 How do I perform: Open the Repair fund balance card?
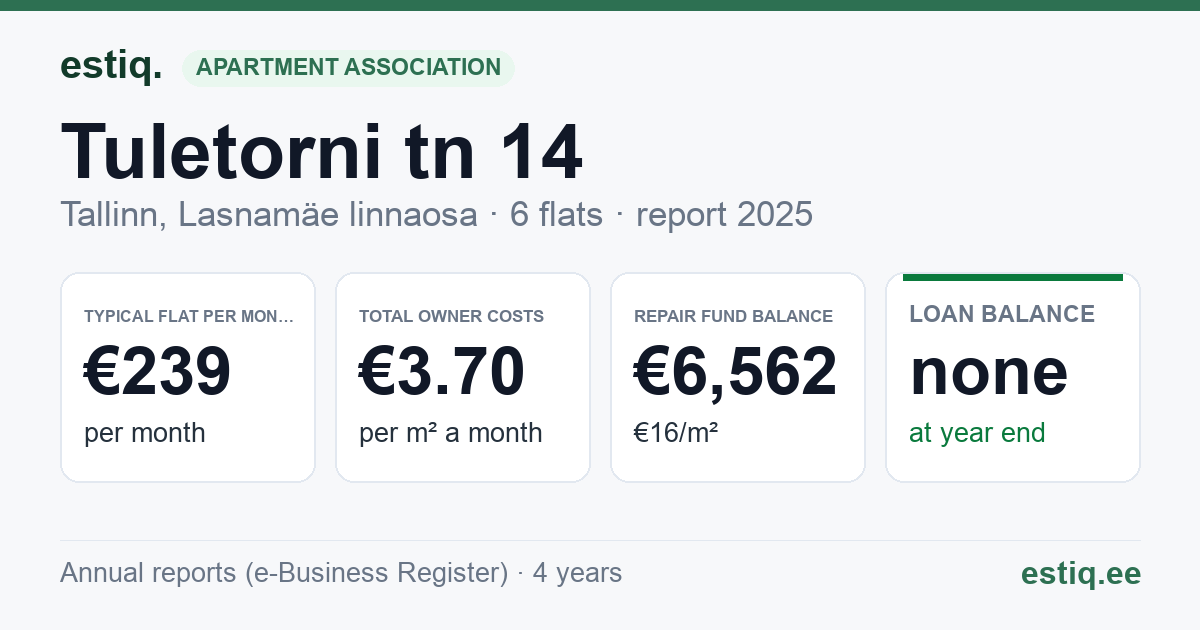(738, 377)
